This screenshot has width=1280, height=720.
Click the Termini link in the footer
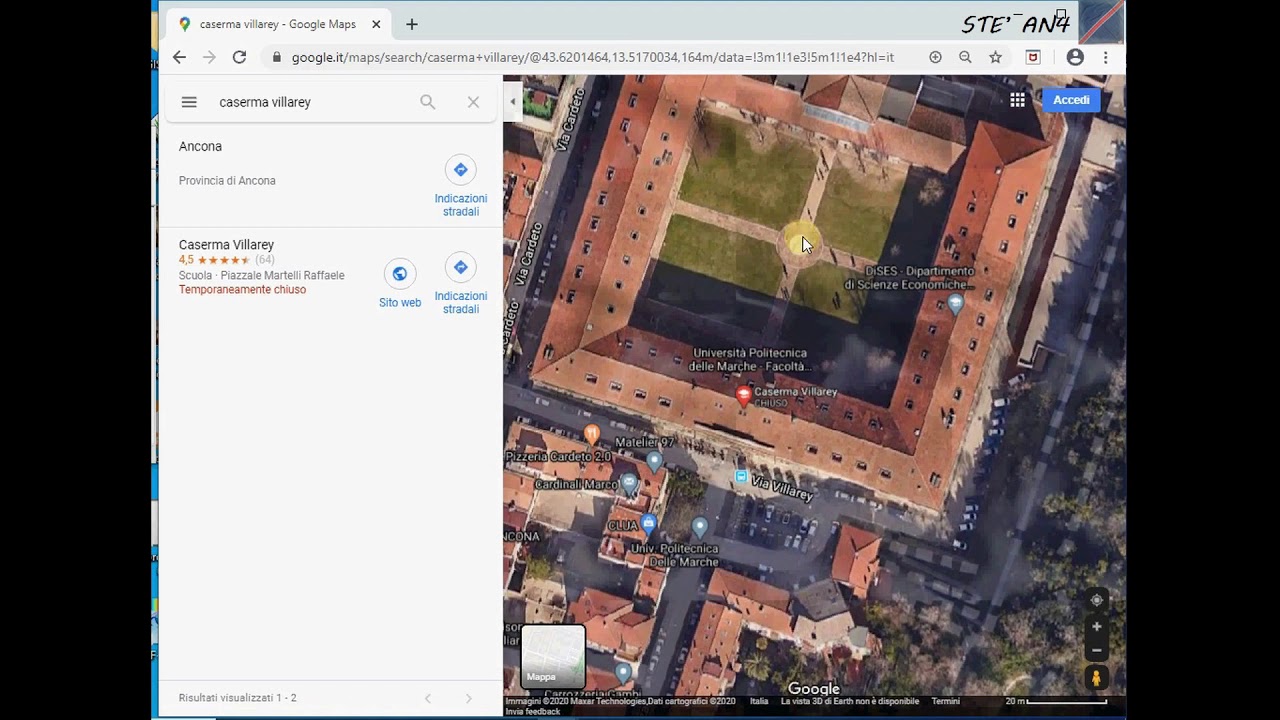(x=945, y=702)
